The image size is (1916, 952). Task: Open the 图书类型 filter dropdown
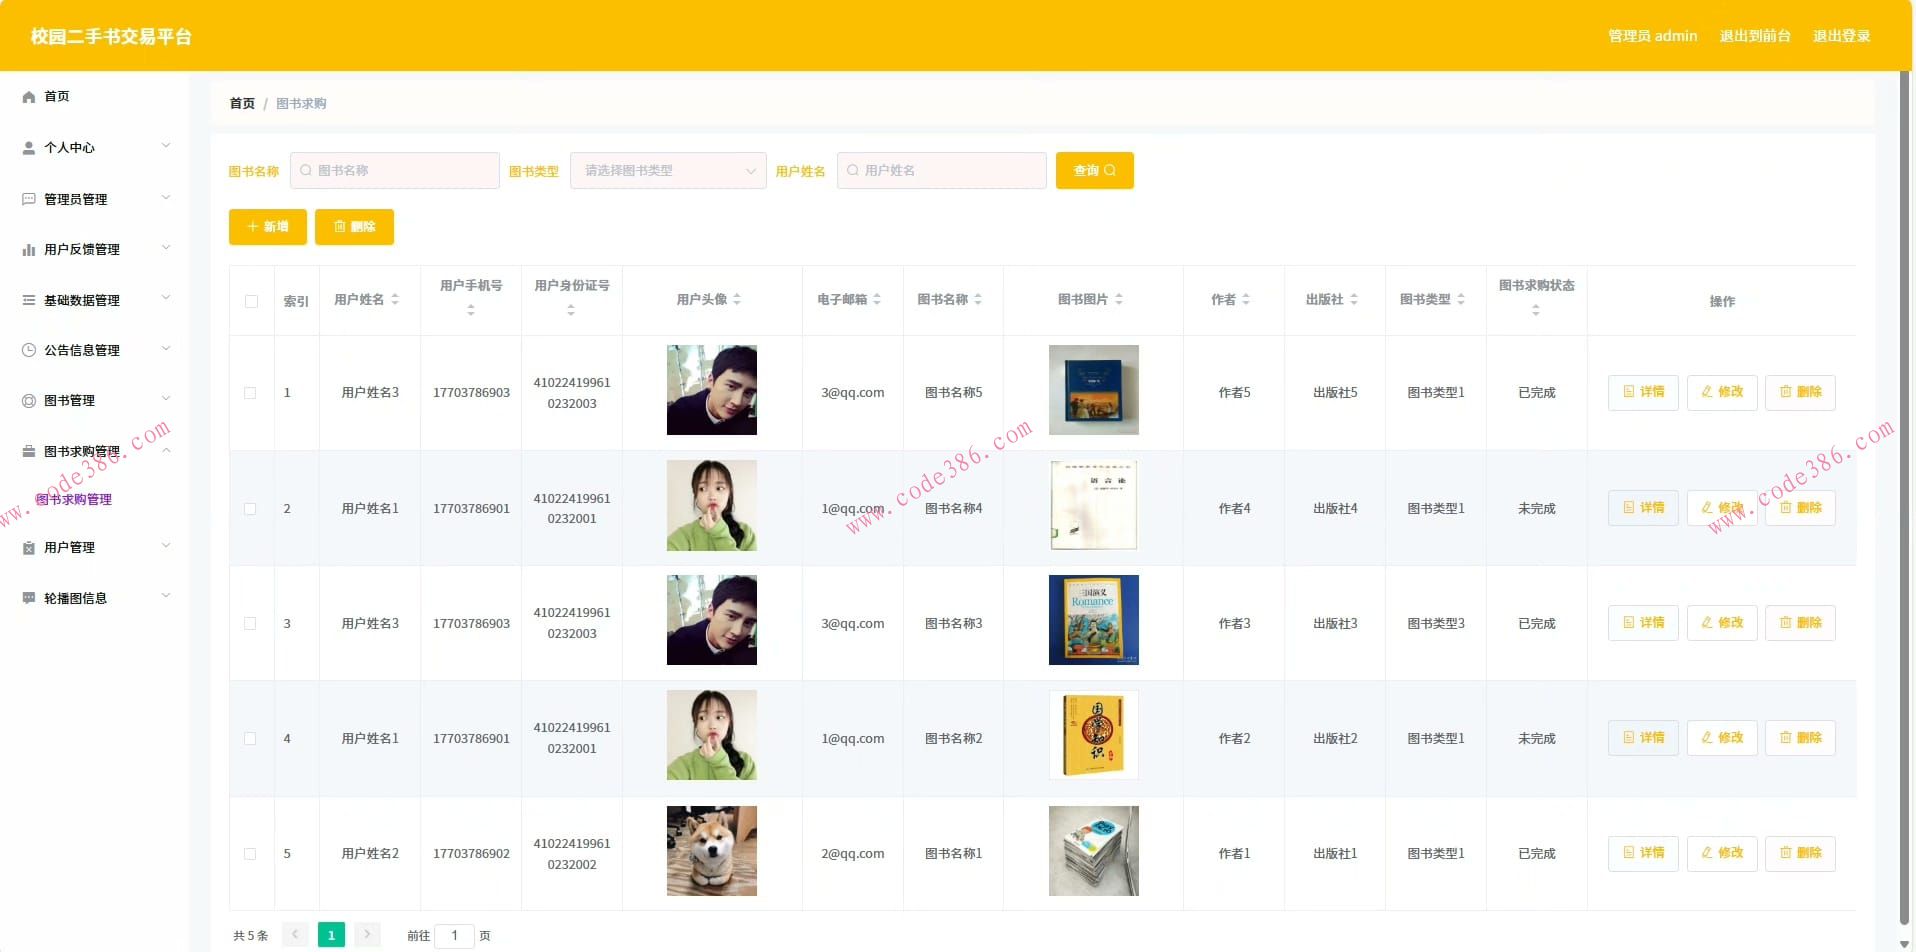click(x=668, y=171)
